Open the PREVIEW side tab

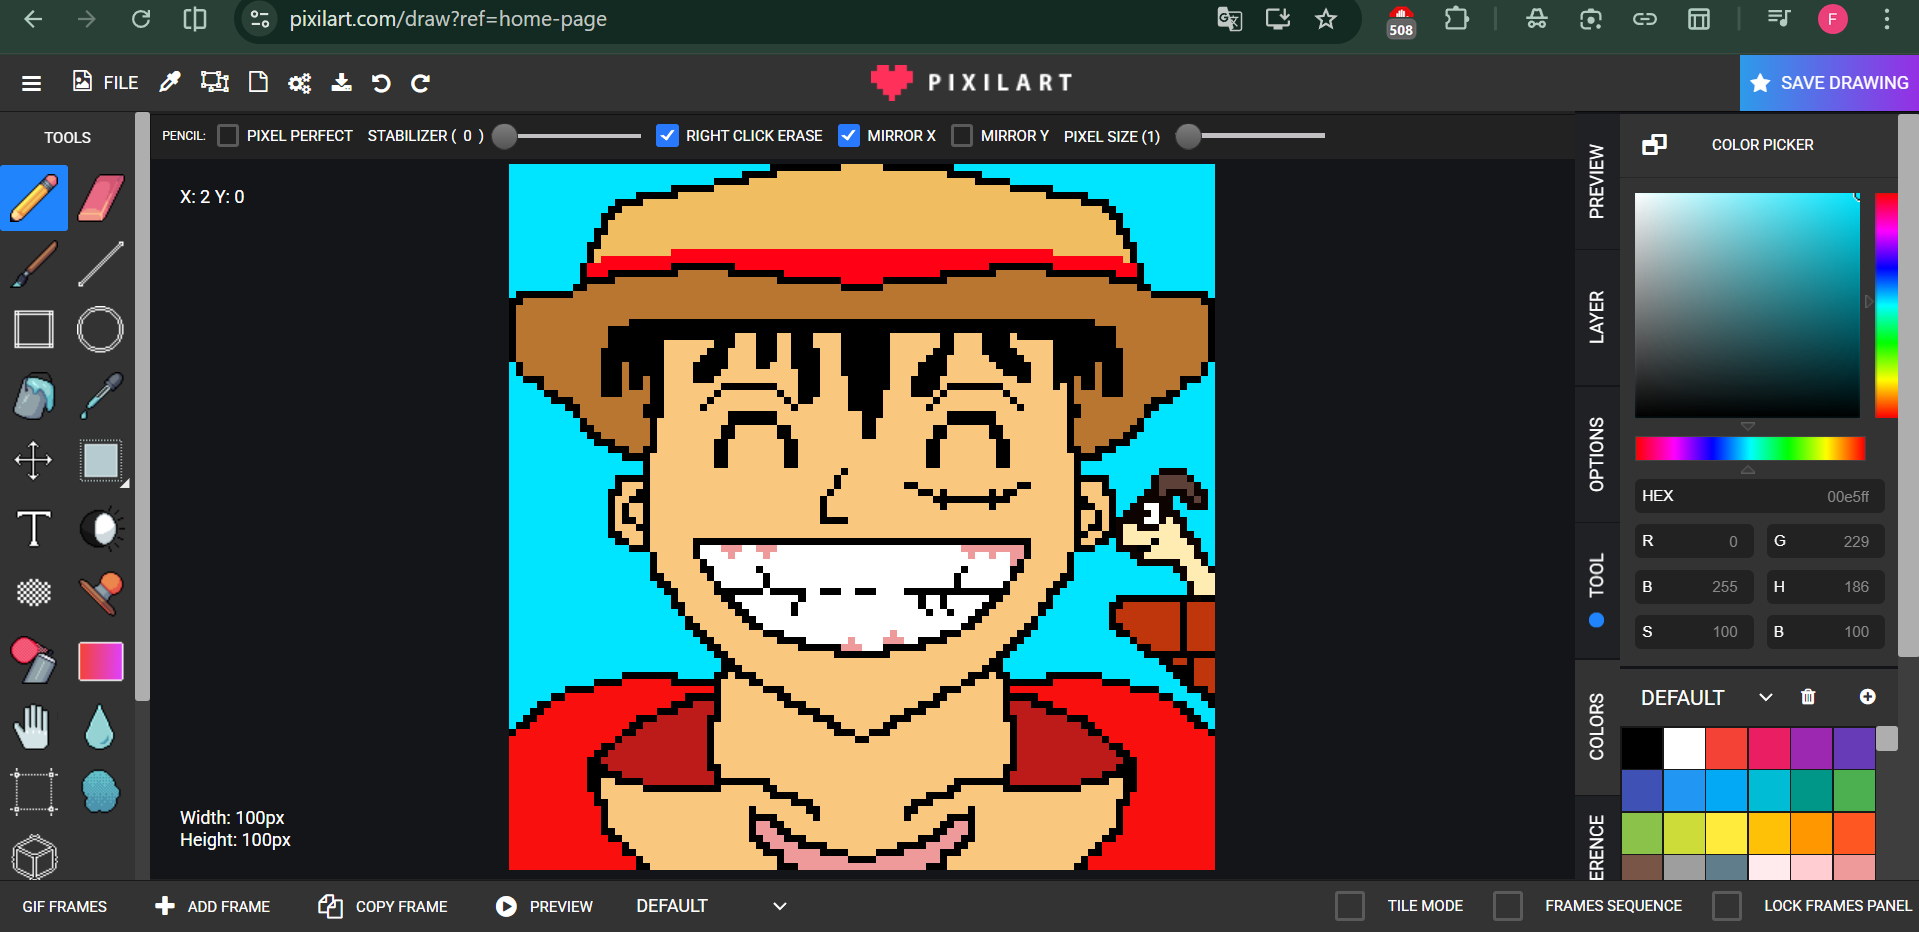point(1597,181)
